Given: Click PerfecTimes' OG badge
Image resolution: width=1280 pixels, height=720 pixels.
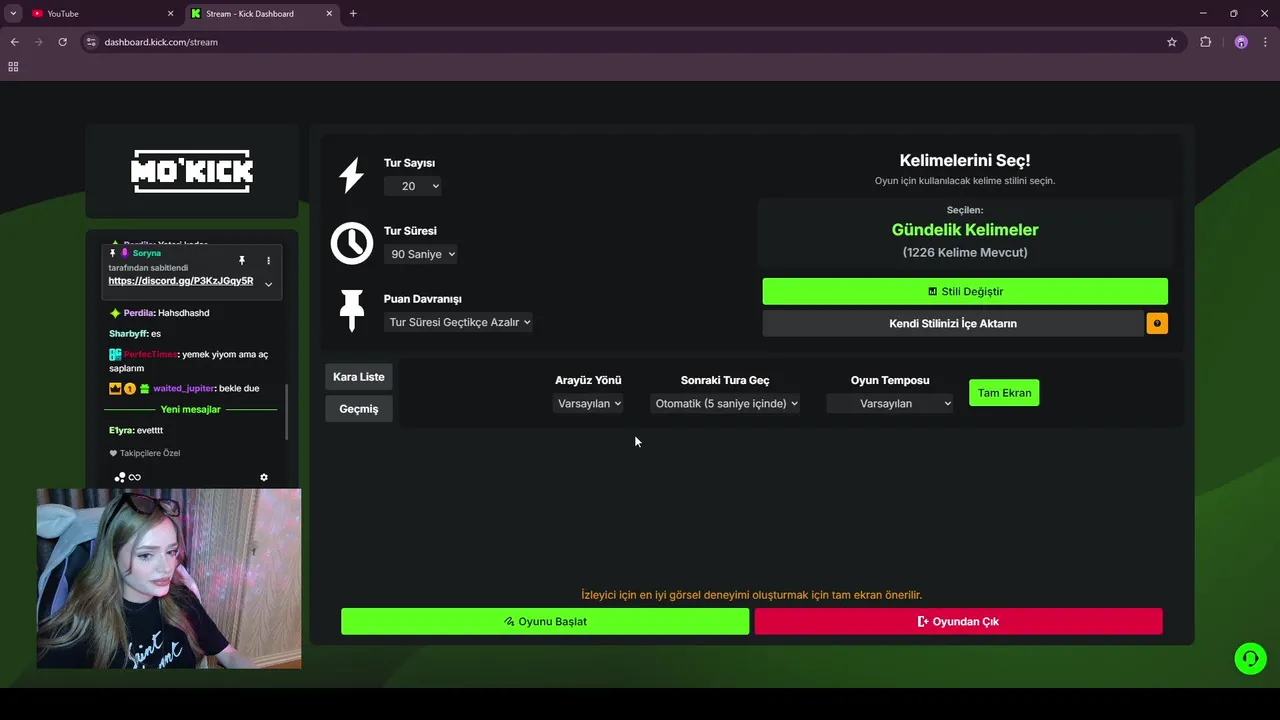Looking at the screenshot, I should pyautogui.click(x=115, y=354).
